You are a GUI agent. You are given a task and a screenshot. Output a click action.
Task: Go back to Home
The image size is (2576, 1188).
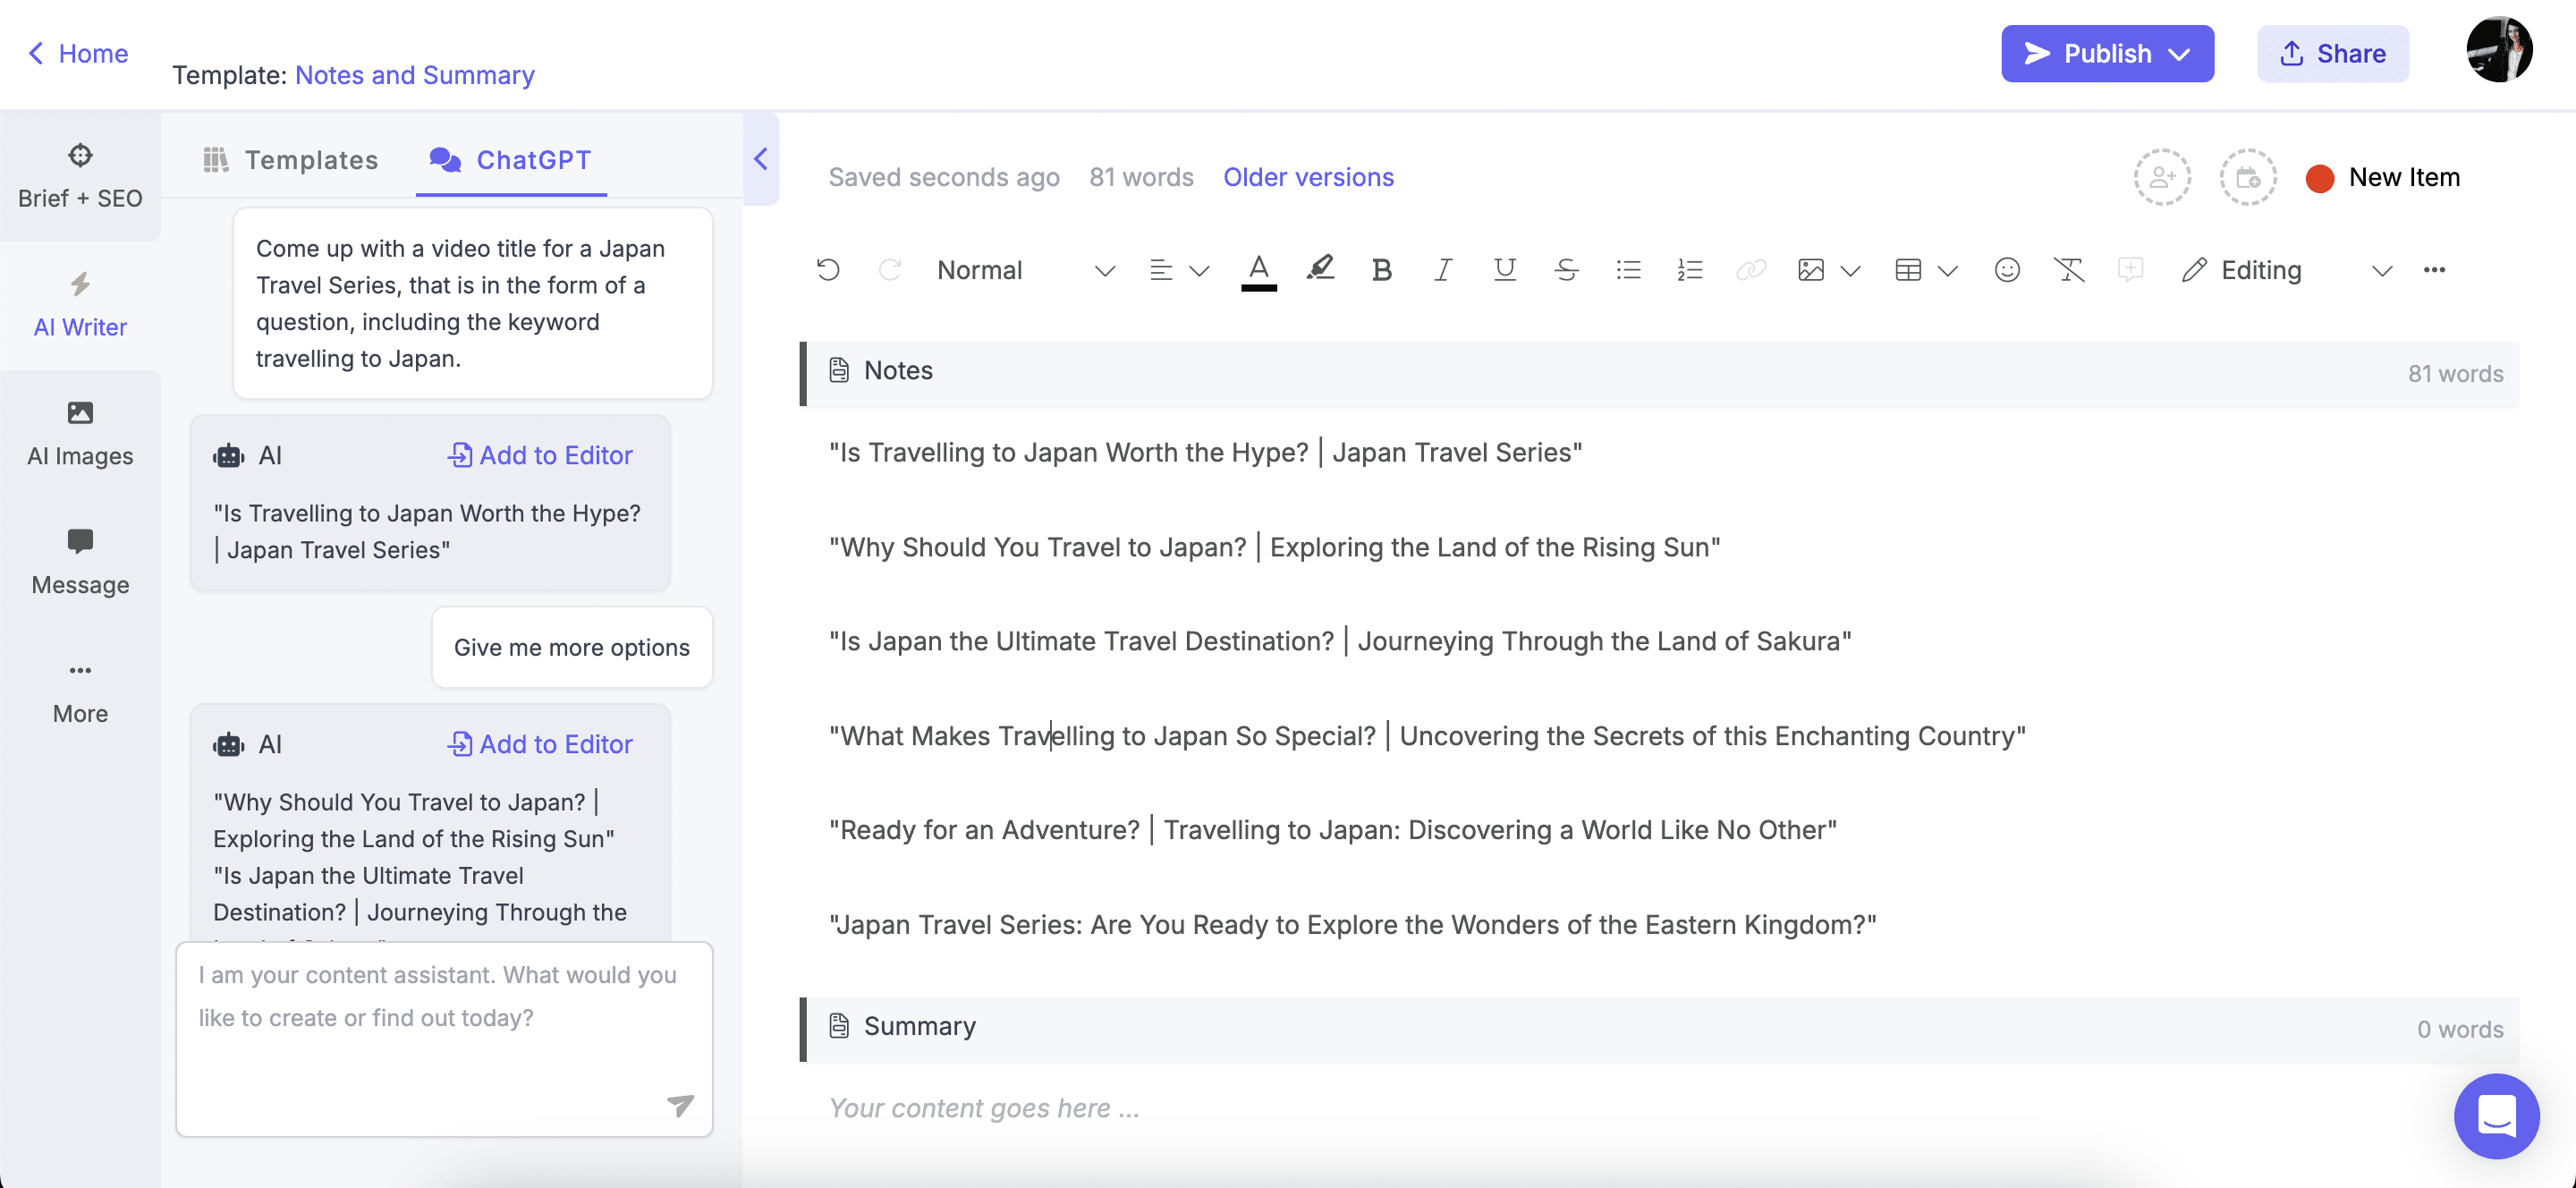click(x=78, y=53)
